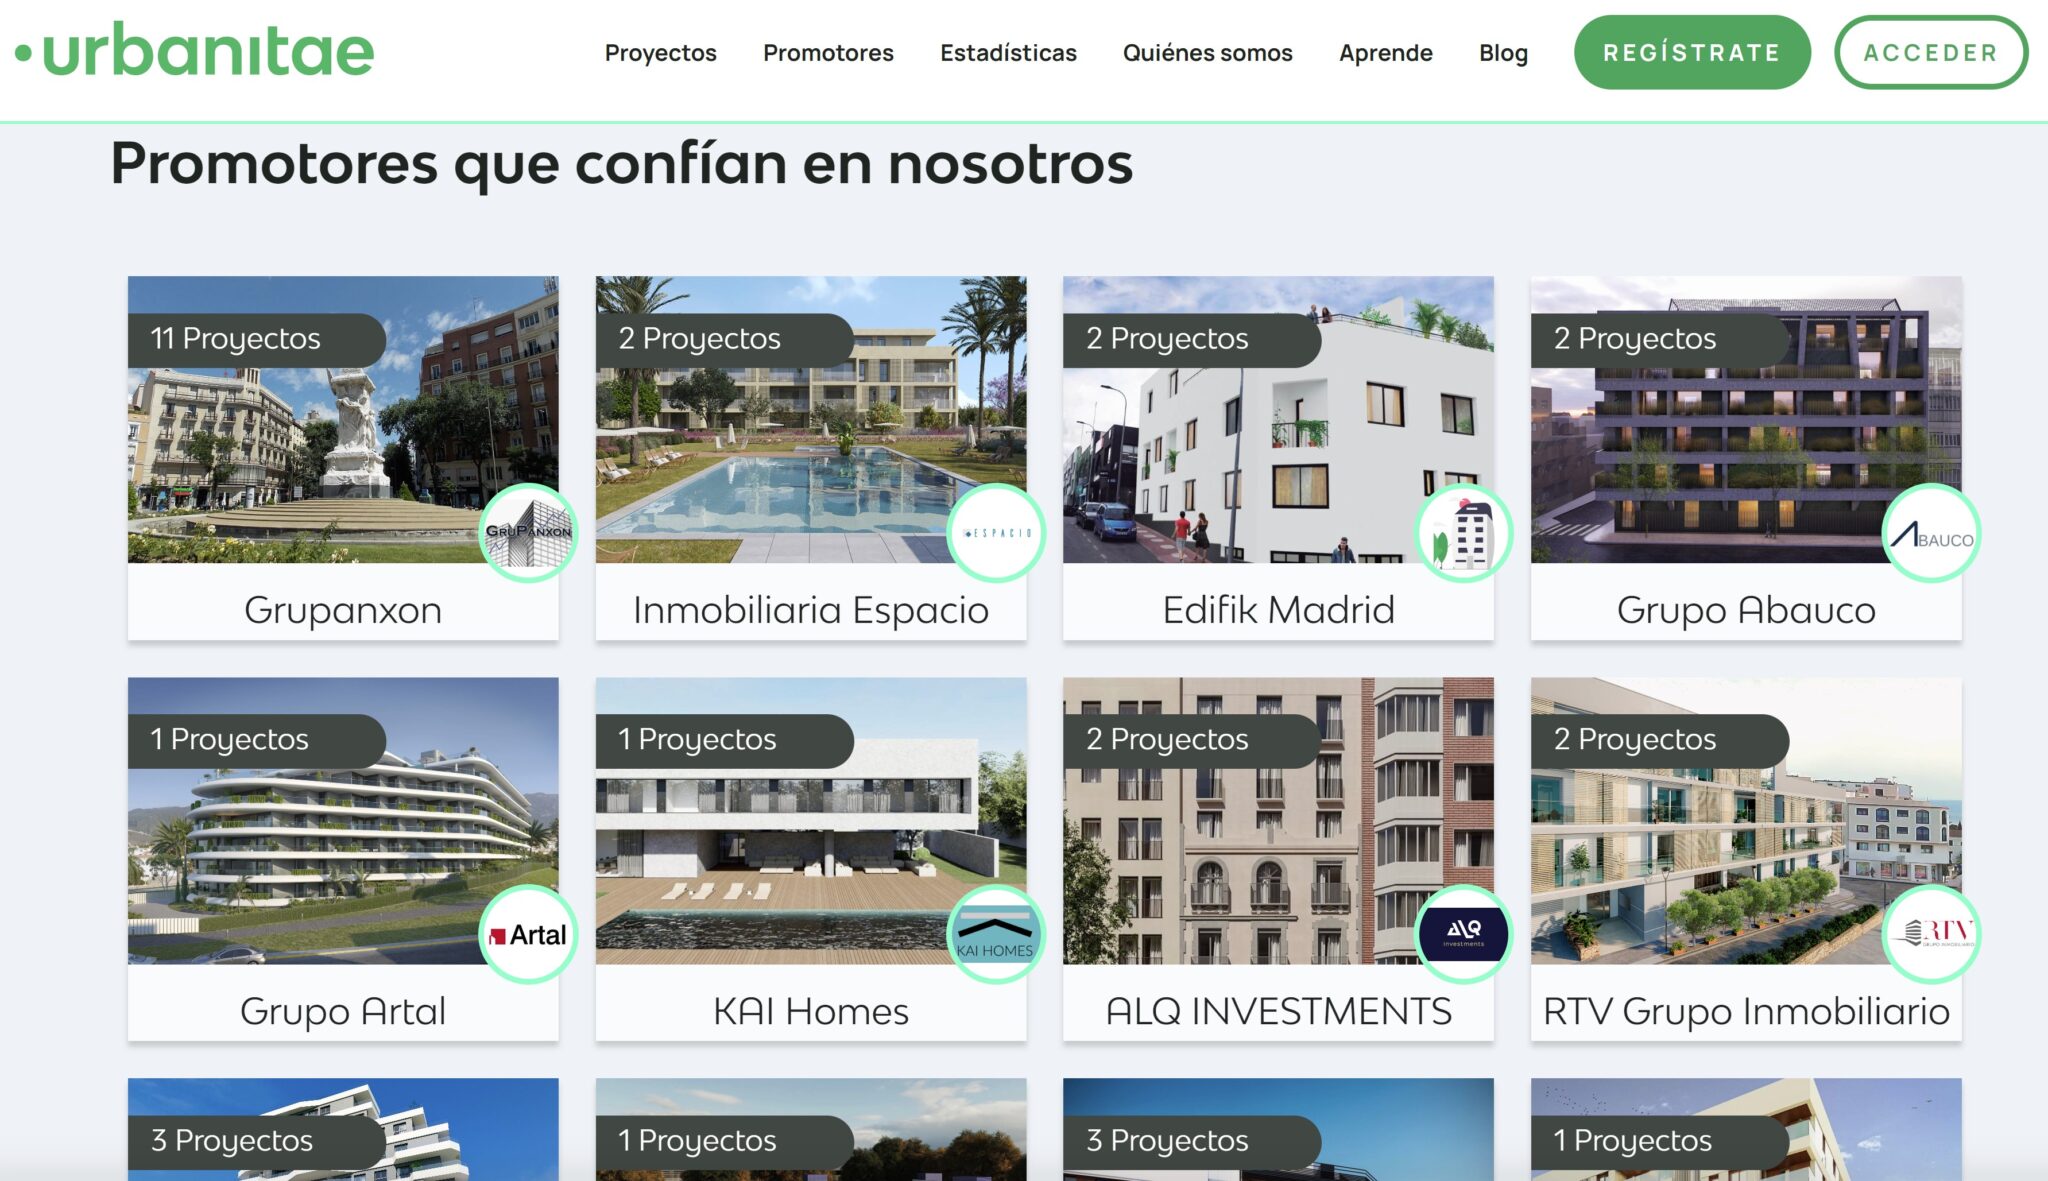Click the ALQ investments logo badge
The width and height of the screenshot is (2048, 1181).
click(1464, 934)
